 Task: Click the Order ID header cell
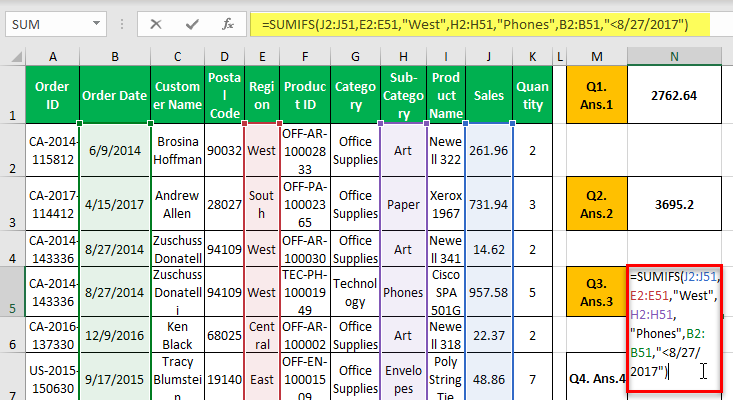53,95
